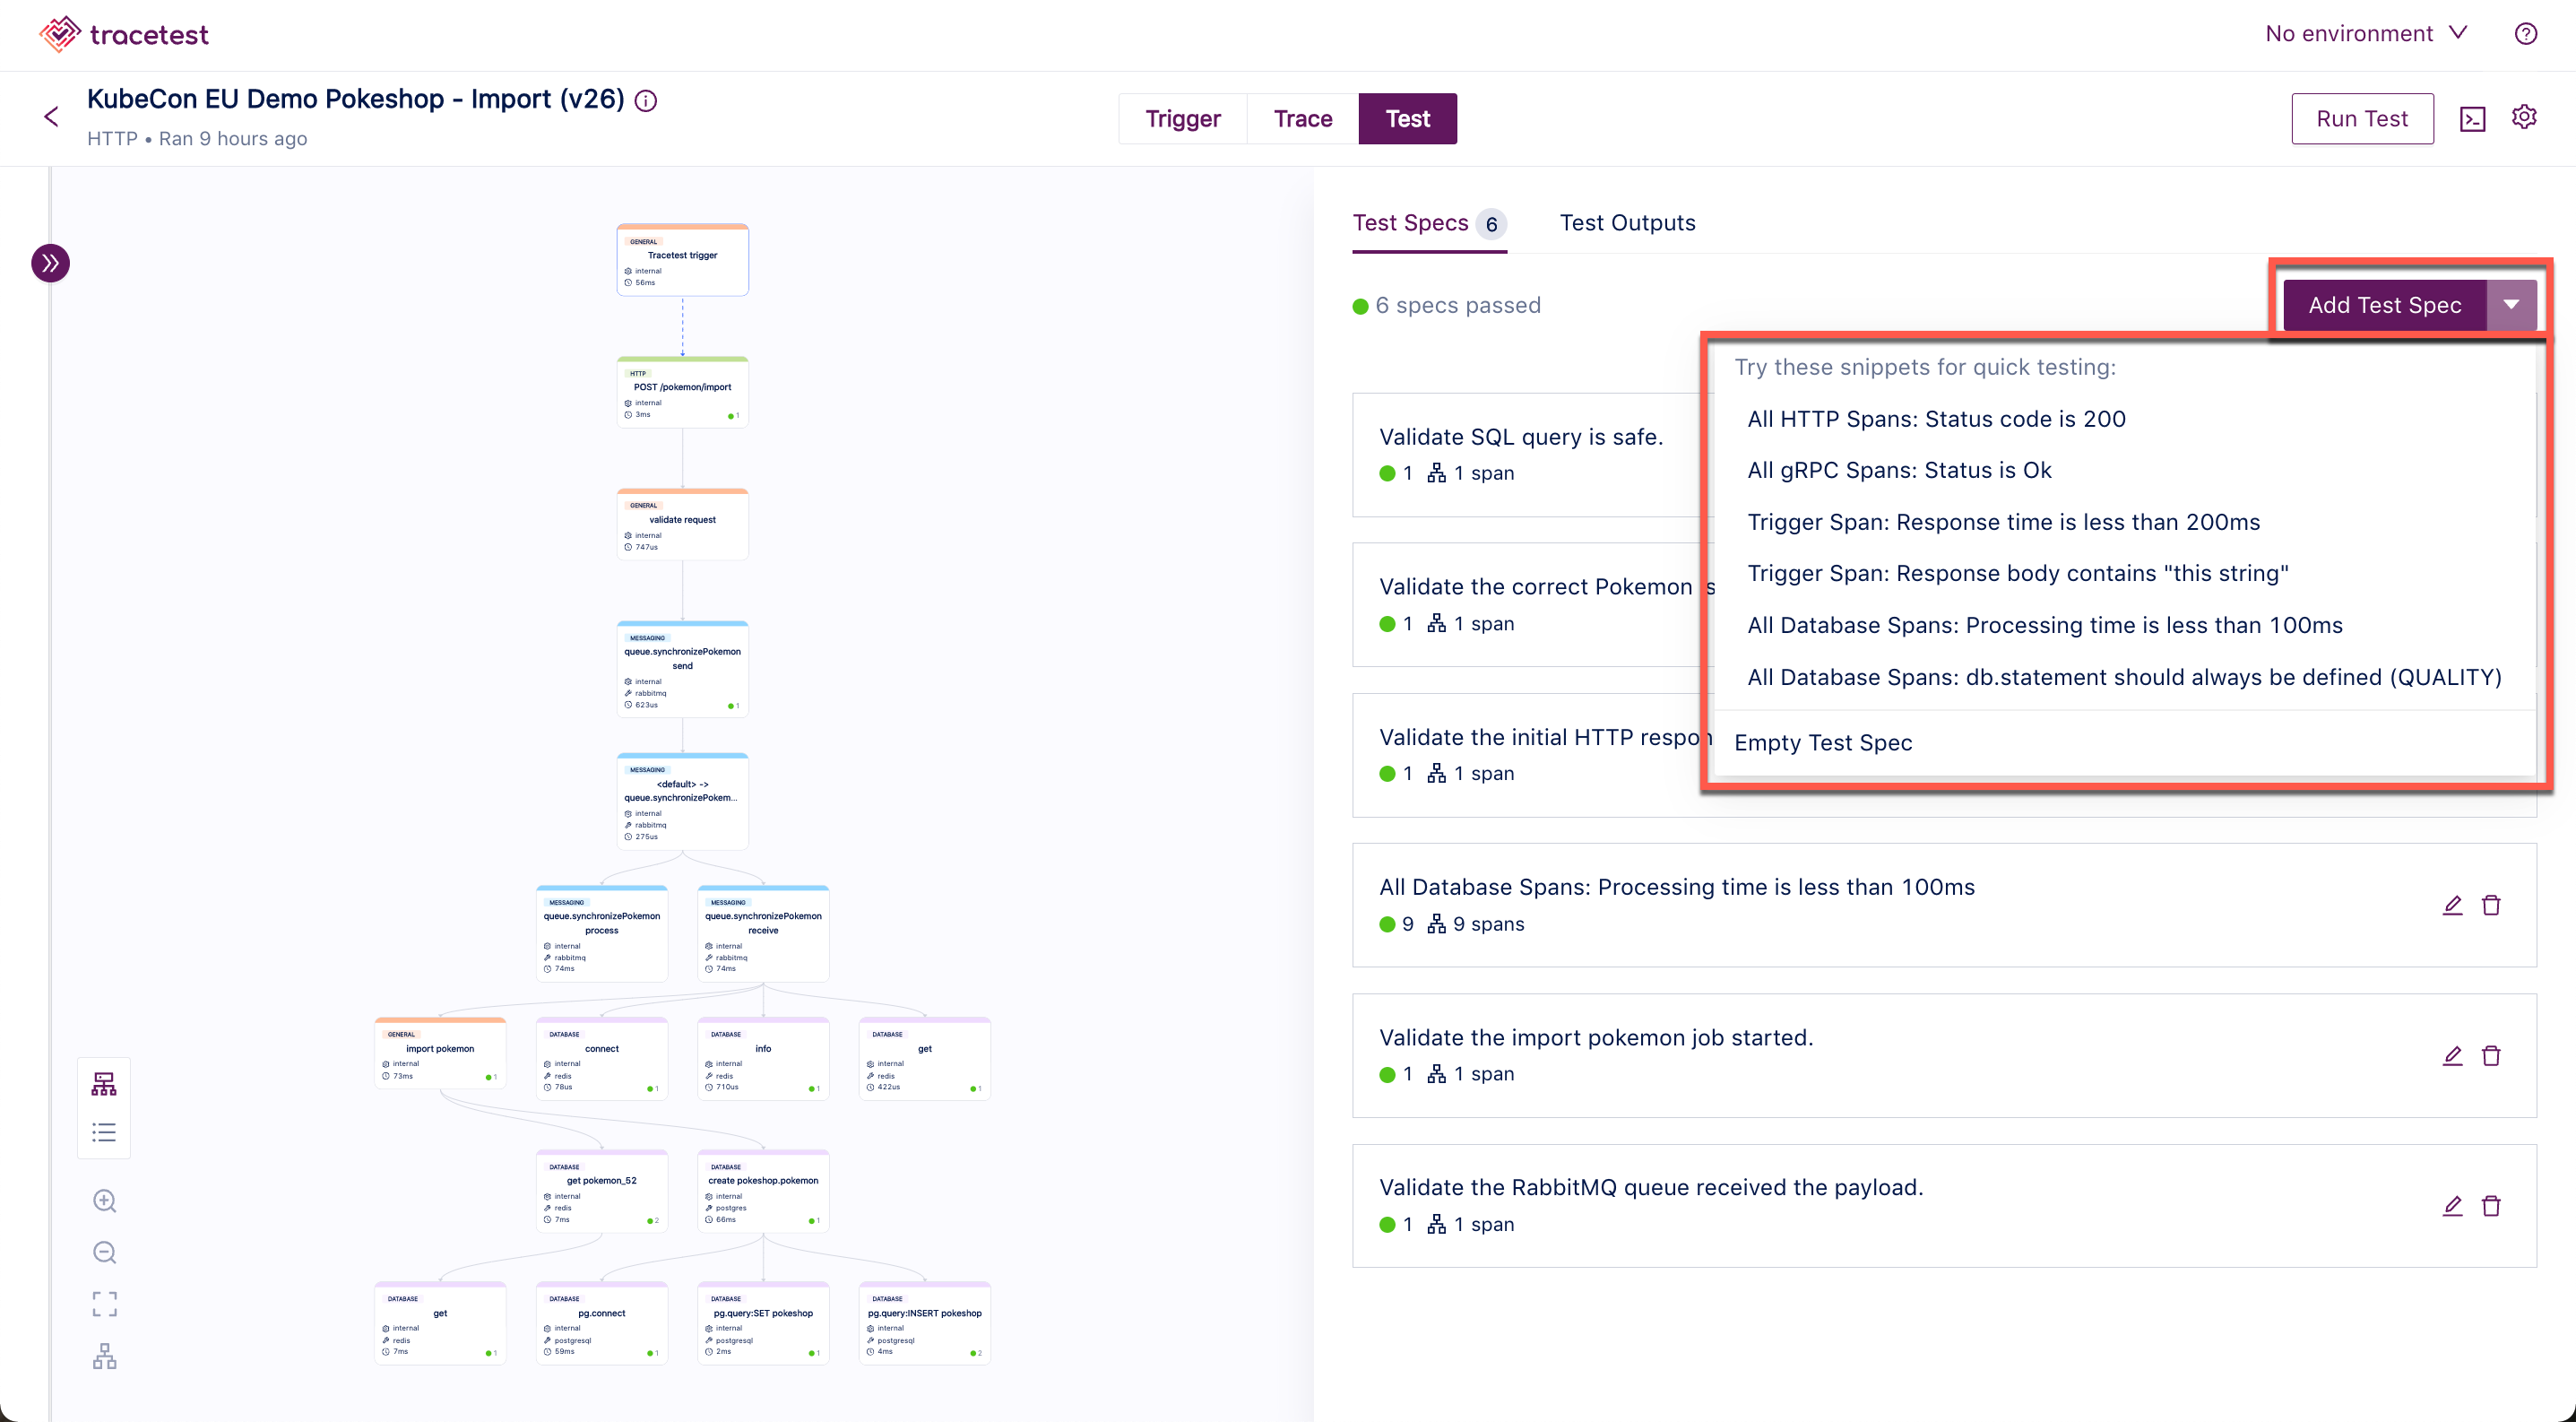Screen dimensions: 2576x1422
Task: Switch to the Trace tab
Action: pyautogui.click(x=1302, y=117)
